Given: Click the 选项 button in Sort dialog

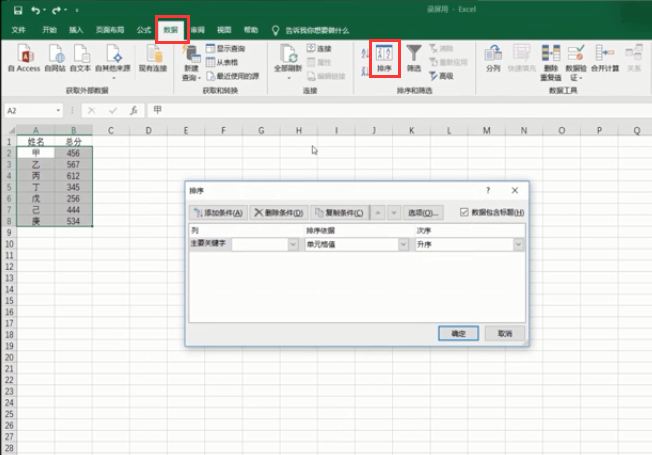Looking at the screenshot, I should (422, 213).
